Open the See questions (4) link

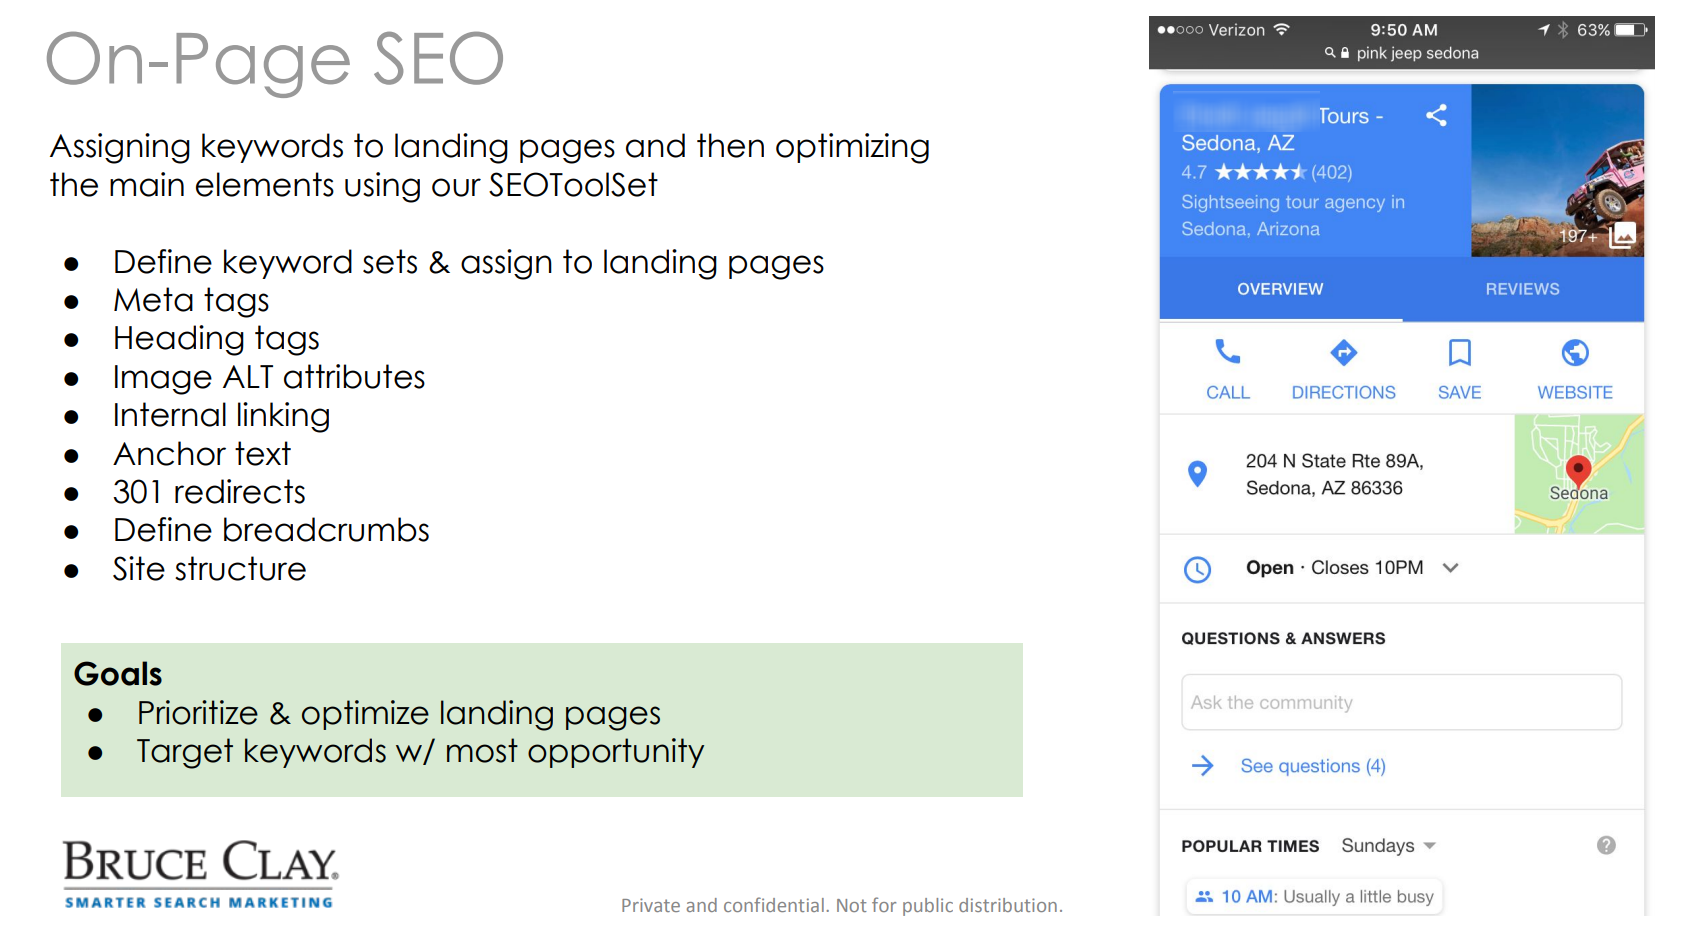(1312, 766)
